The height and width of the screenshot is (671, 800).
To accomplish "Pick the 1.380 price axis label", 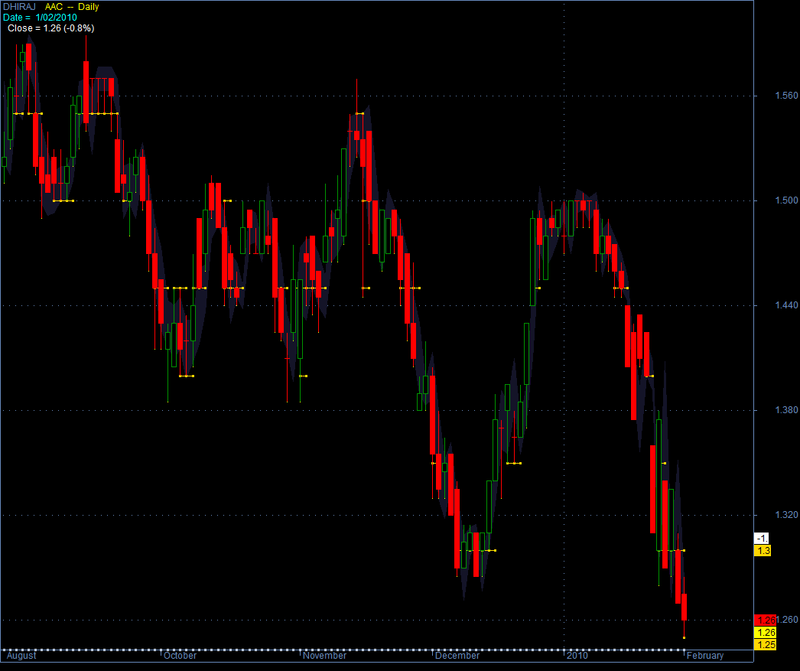I will pyautogui.click(x=786, y=410).
